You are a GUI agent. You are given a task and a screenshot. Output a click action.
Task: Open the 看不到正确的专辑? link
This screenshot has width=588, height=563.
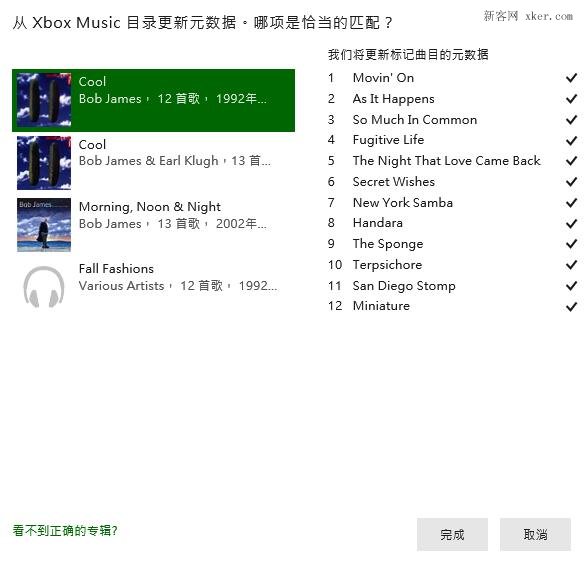click(65, 530)
